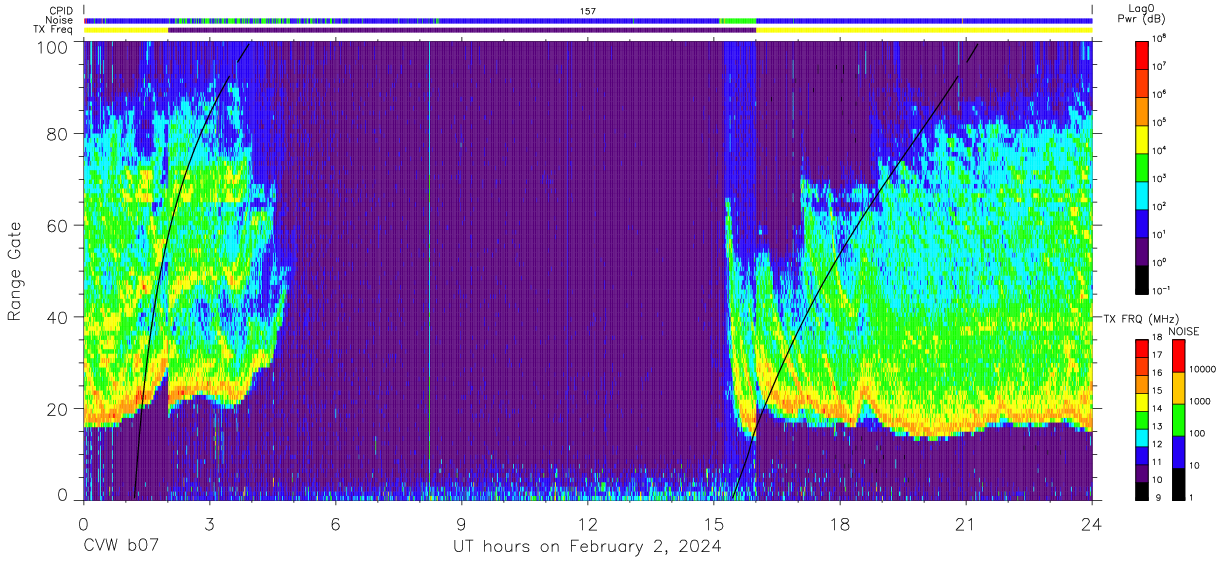The image size is (1228, 567).
Task: Click the 'TX Freq' row label
Action: (x=53, y=30)
